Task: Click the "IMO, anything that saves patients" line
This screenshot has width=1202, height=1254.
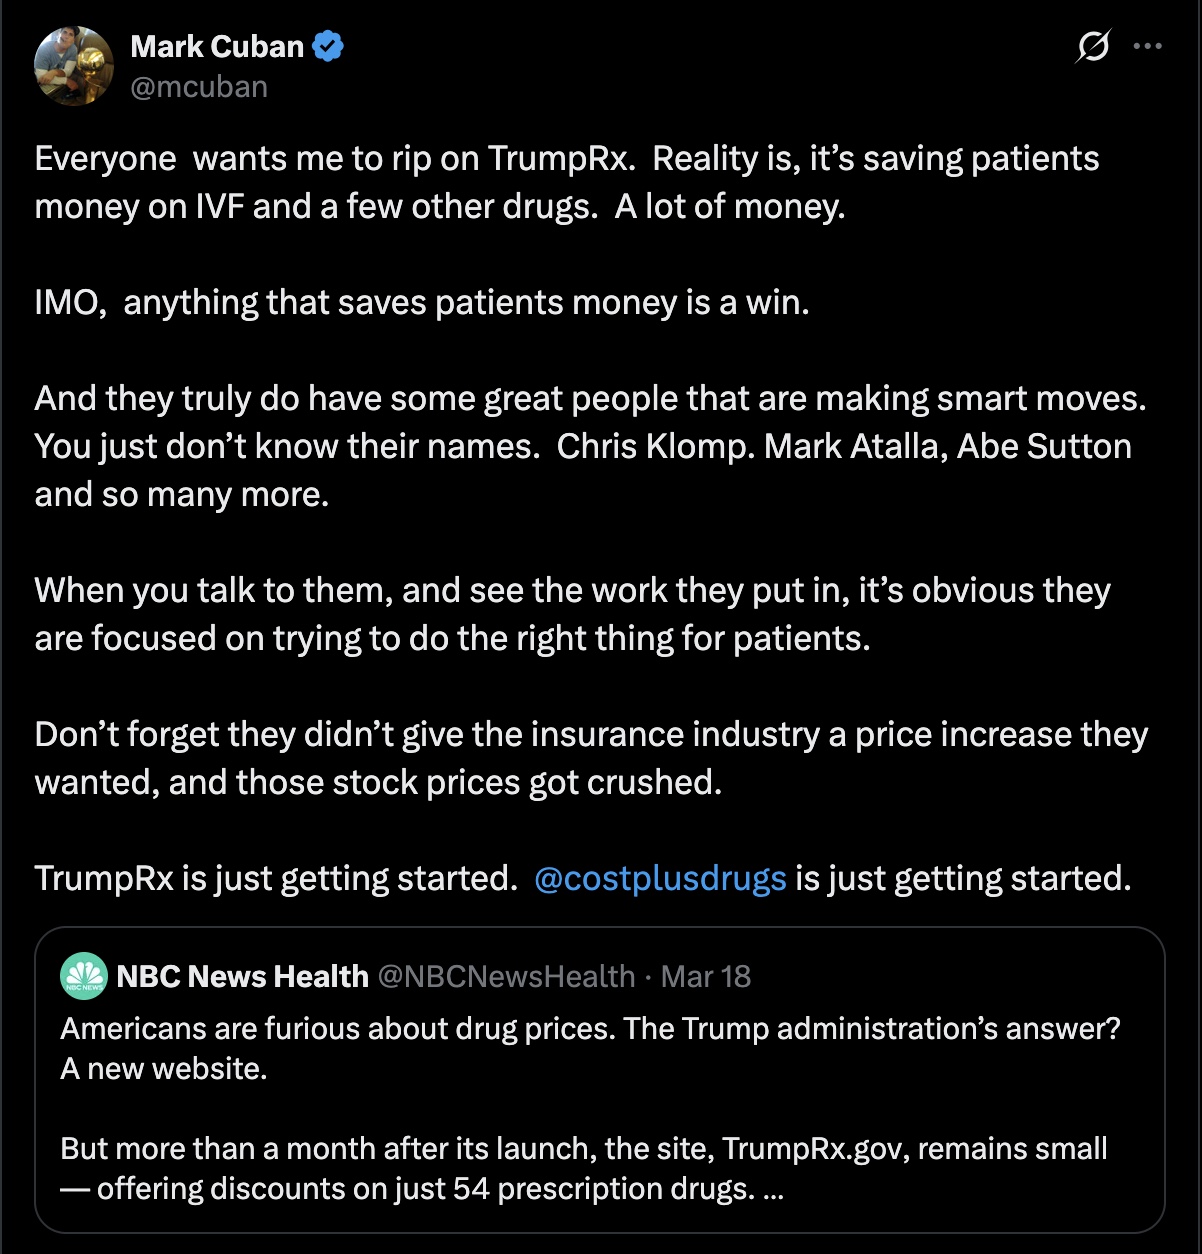Action: (x=422, y=302)
